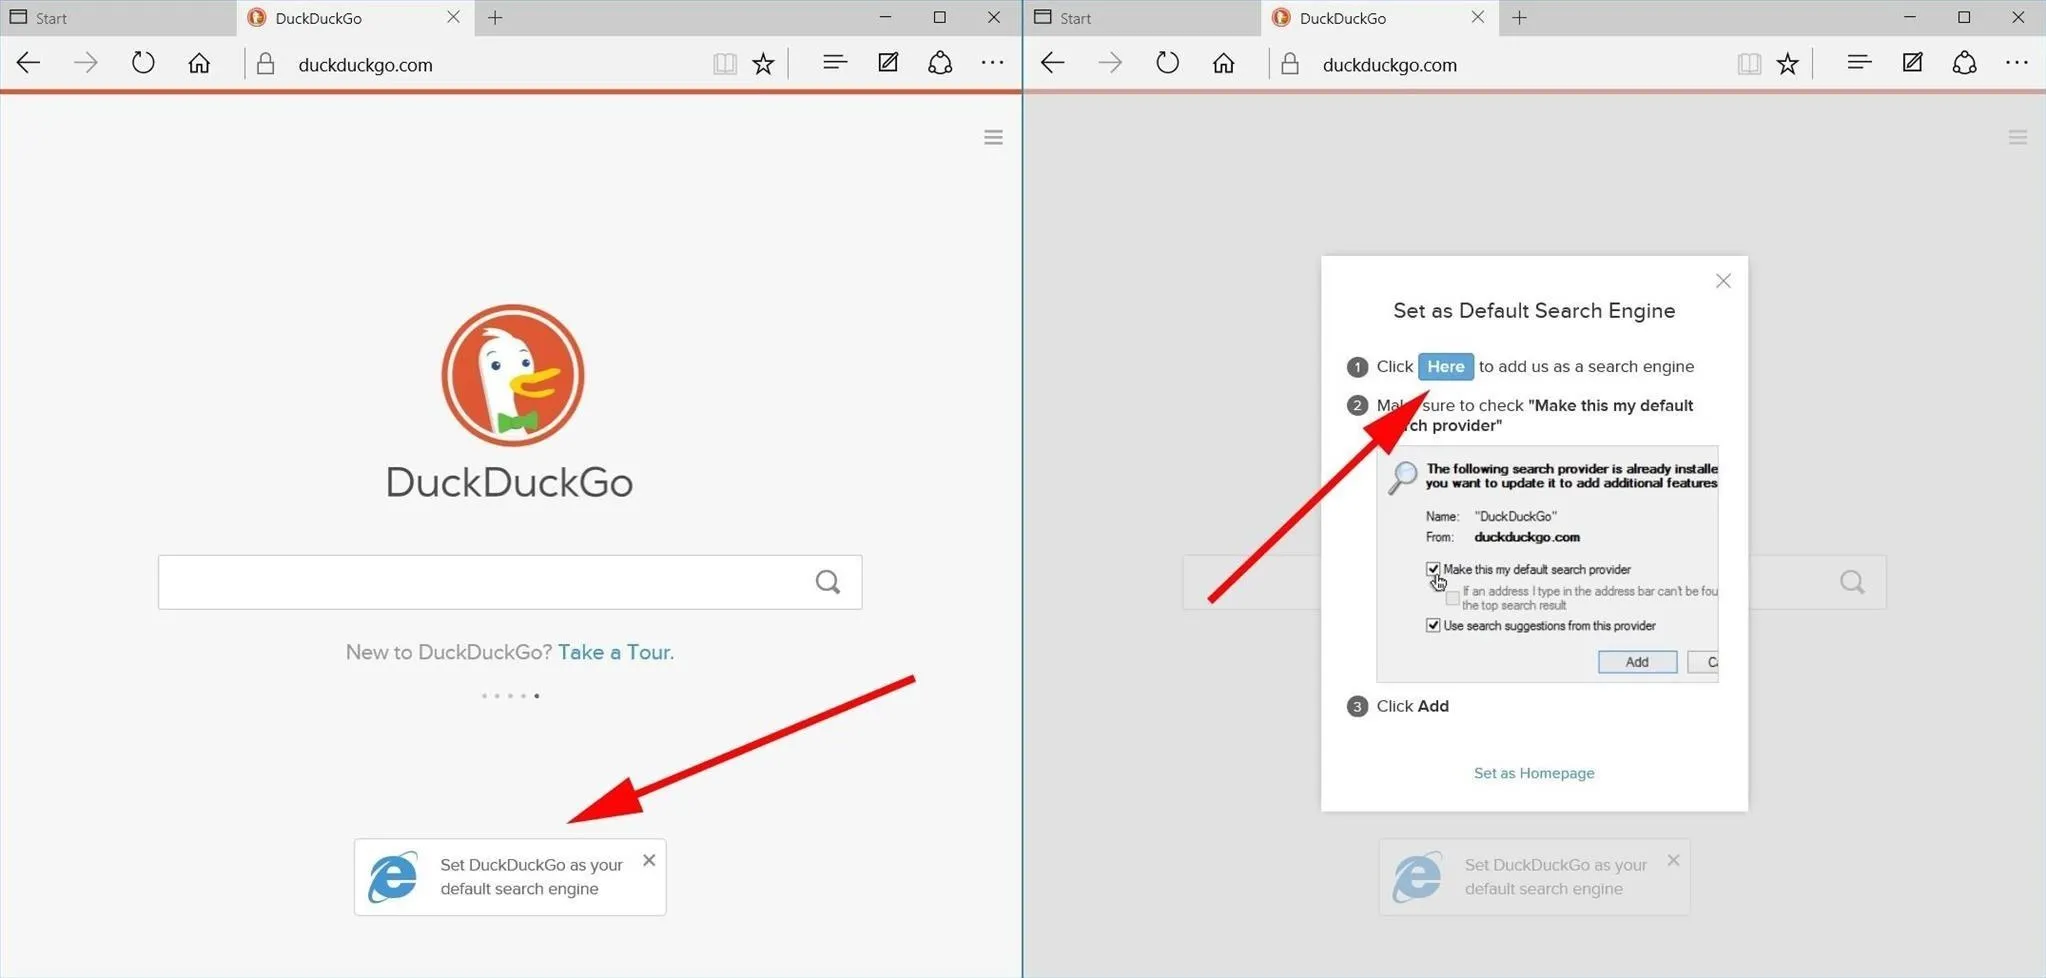Click the search magnifier in left DuckDuckGo search box

click(828, 582)
